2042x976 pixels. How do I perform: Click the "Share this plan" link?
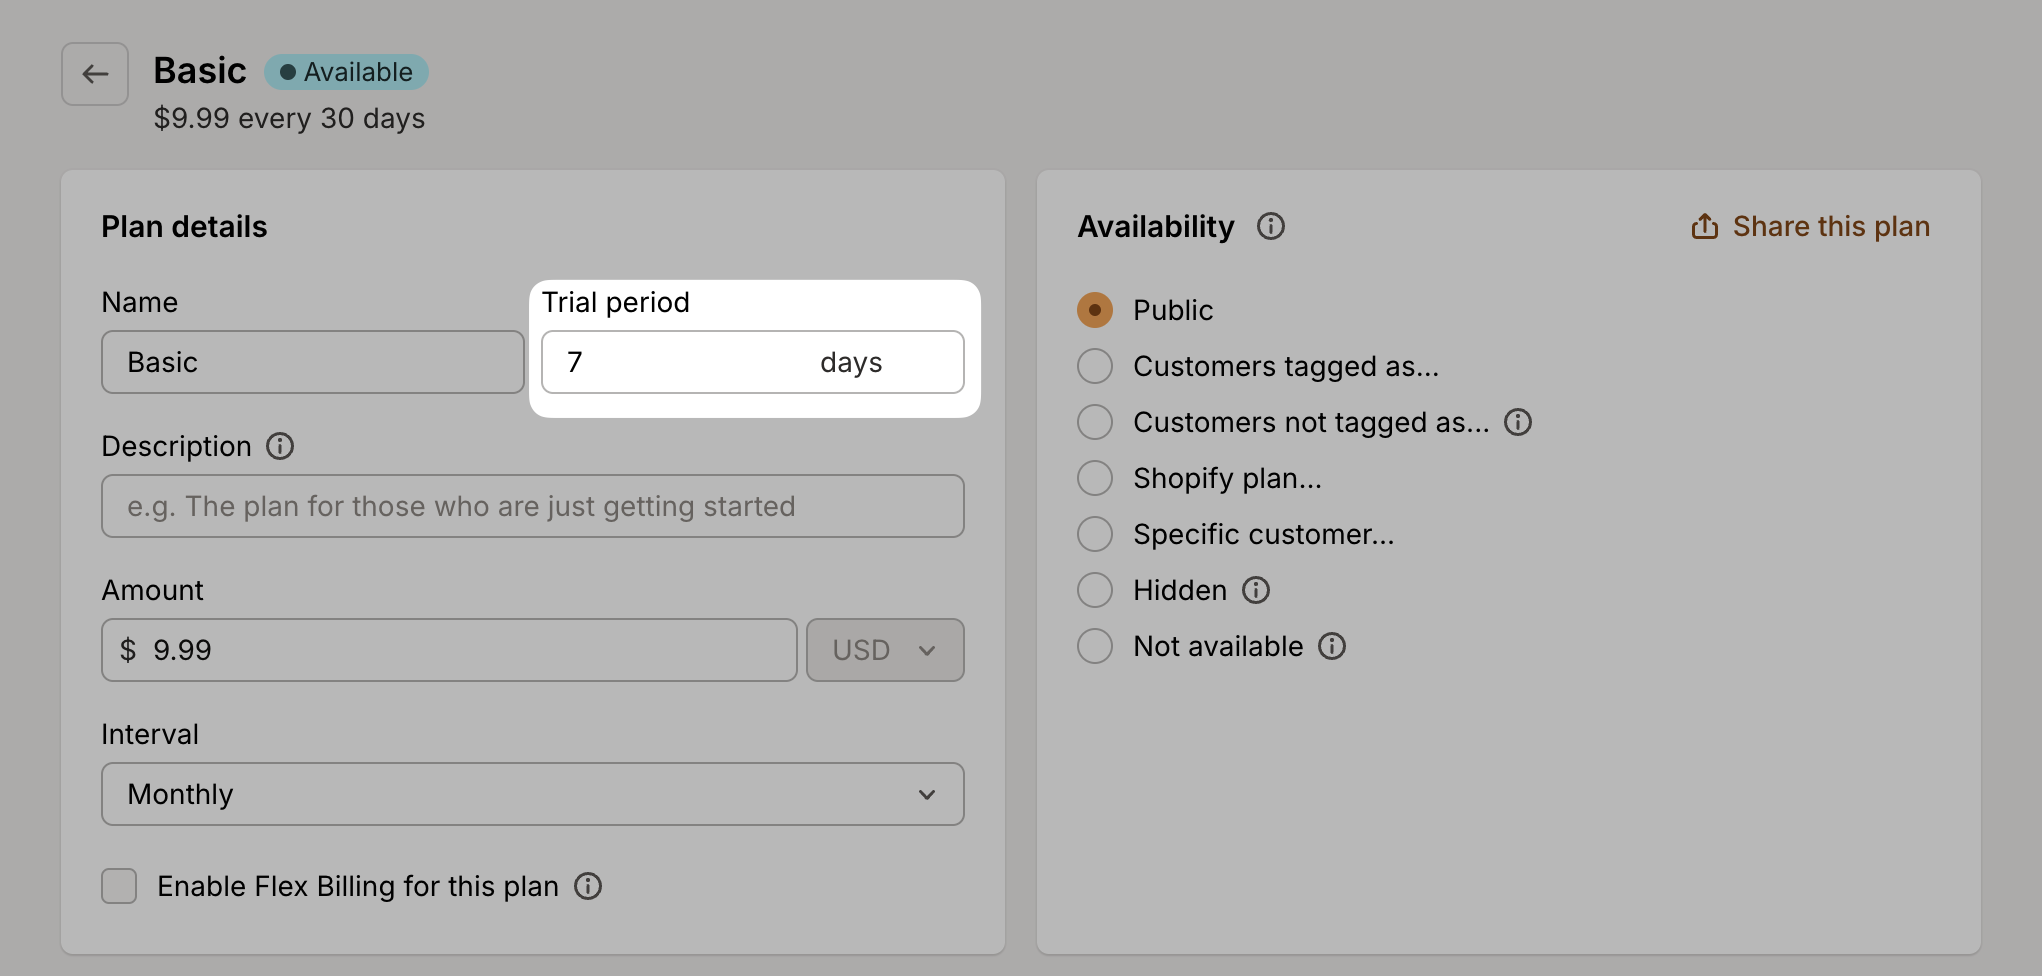click(1831, 226)
